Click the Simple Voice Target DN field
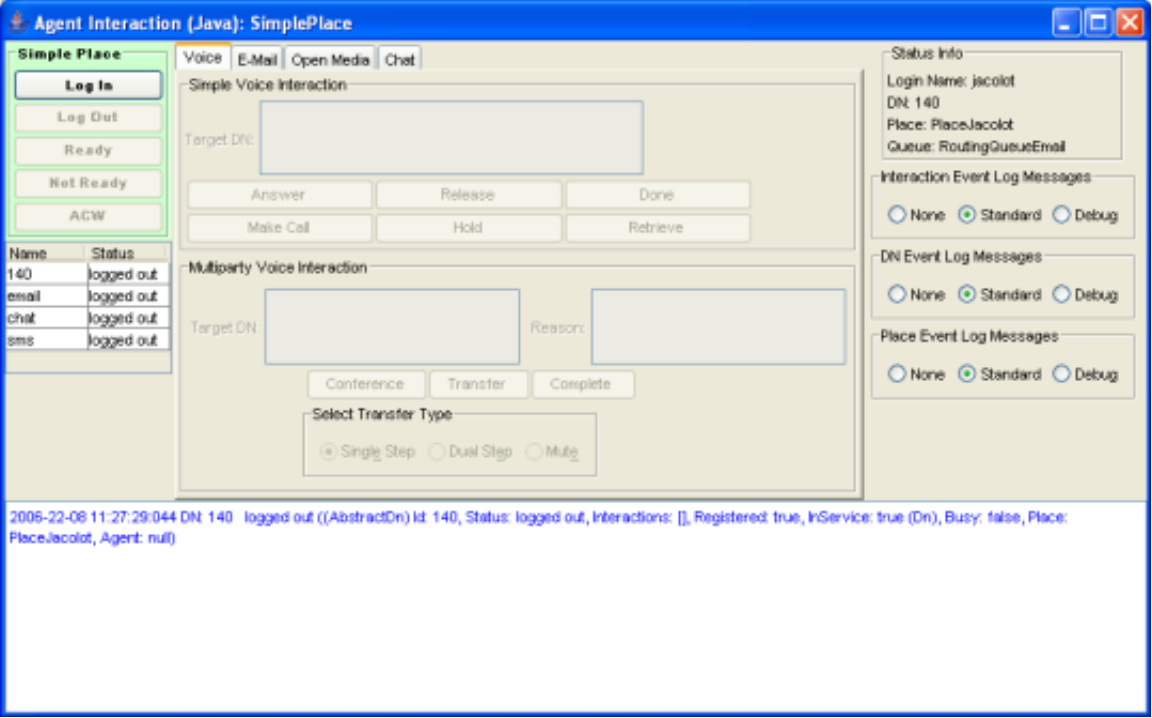Image resolution: width=1152 pixels, height=718 pixels. 451,138
